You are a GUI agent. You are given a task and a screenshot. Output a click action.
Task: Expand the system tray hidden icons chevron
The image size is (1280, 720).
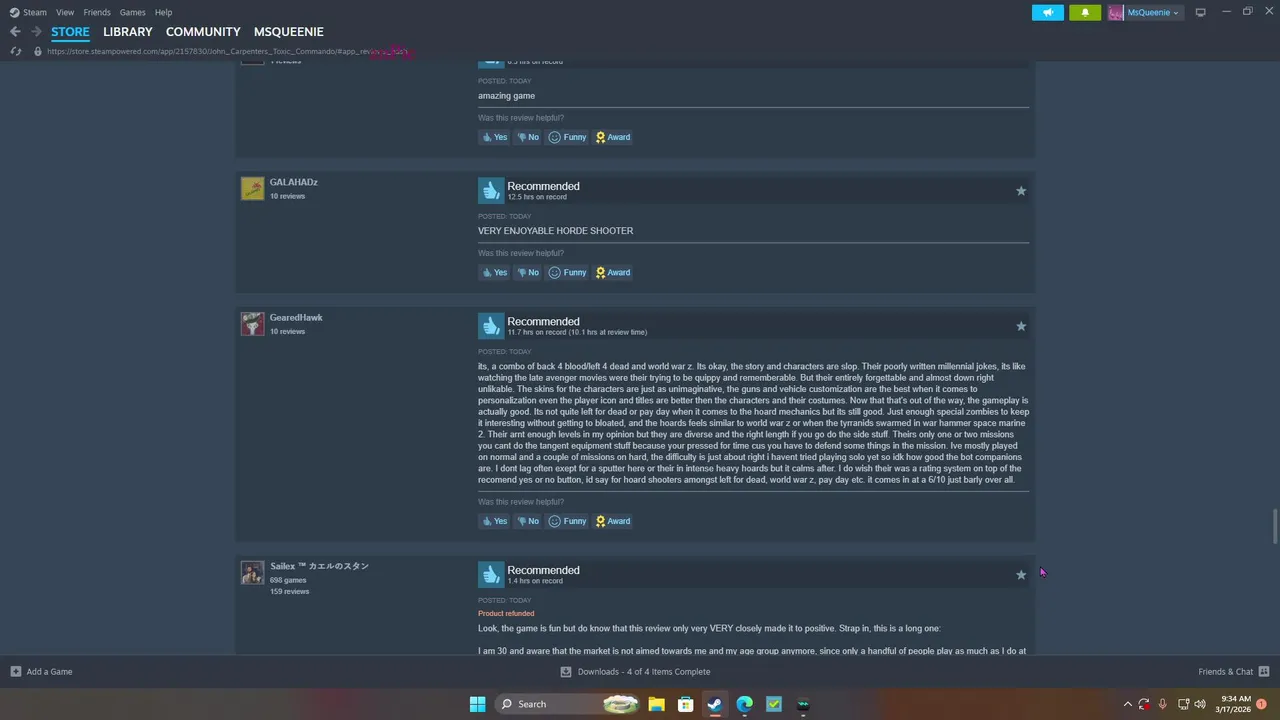pyautogui.click(x=1127, y=704)
